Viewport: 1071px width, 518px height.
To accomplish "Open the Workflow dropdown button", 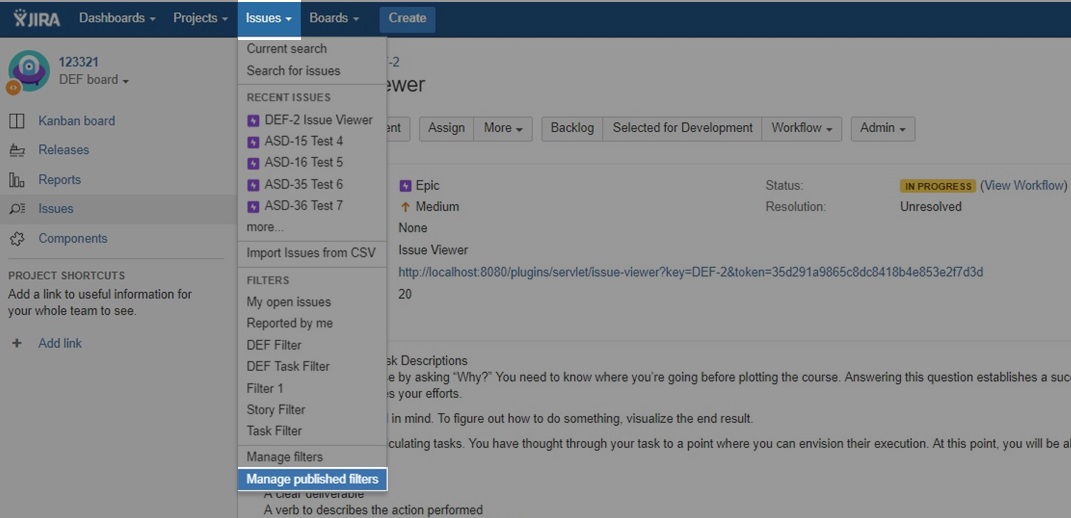I will tap(801, 128).
